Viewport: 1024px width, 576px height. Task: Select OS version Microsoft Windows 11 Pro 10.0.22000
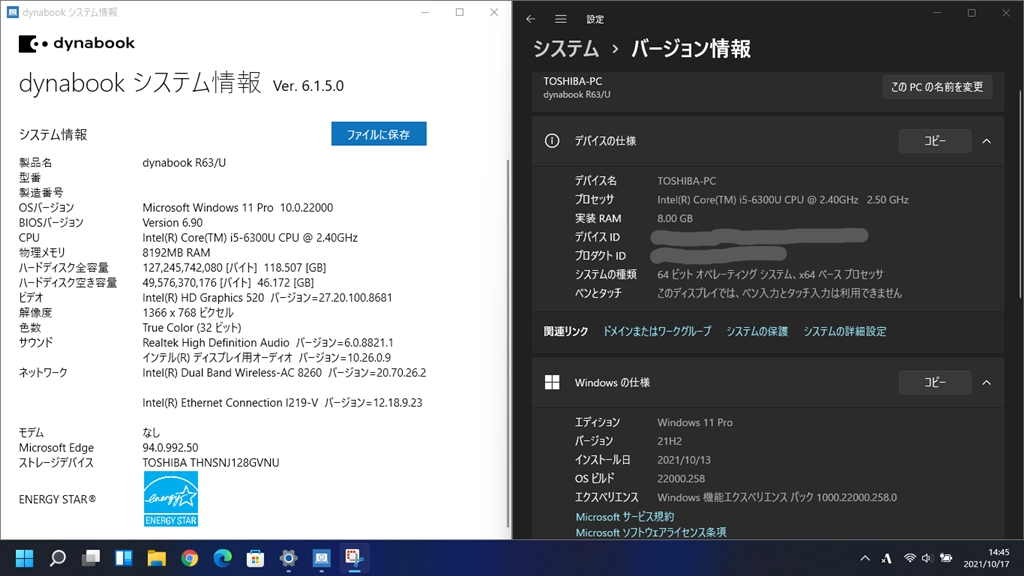tap(238, 208)
